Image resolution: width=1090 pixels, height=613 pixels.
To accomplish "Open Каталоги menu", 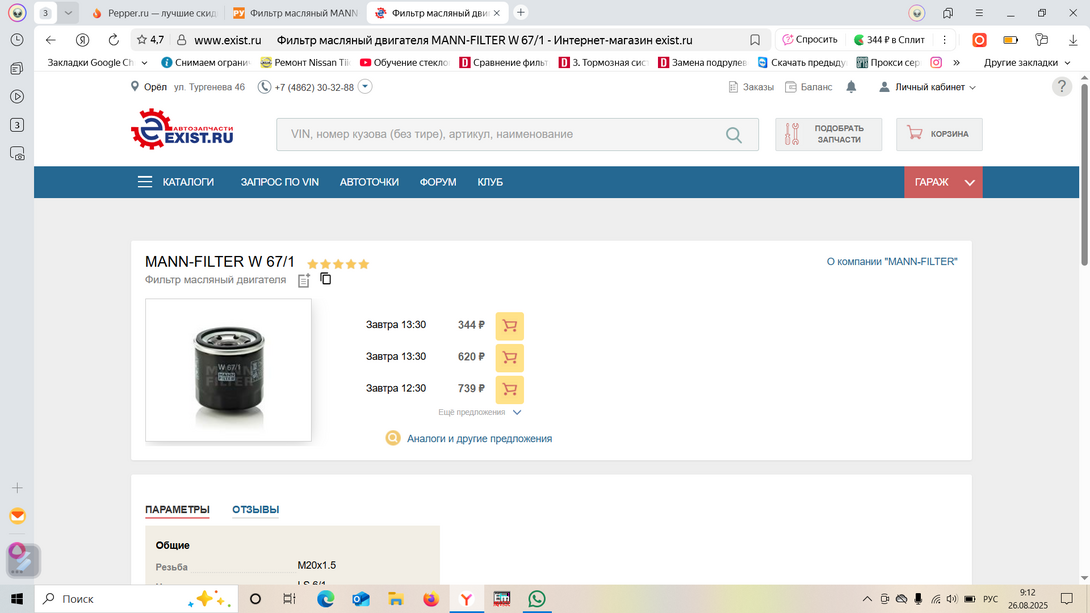I will [176, 182].
